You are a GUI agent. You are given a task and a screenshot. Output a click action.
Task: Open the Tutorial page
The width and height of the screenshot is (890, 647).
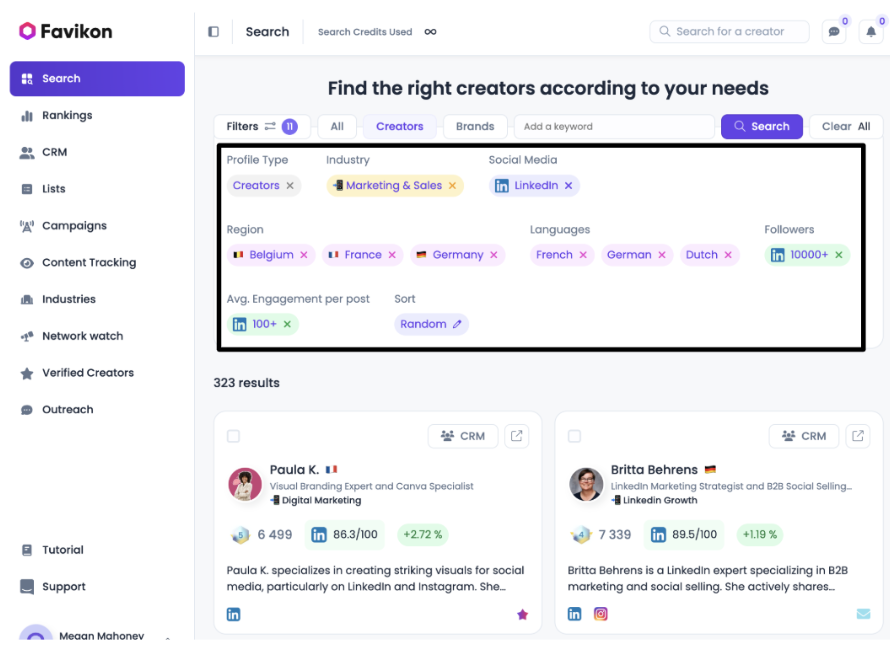tap(52, 550)
